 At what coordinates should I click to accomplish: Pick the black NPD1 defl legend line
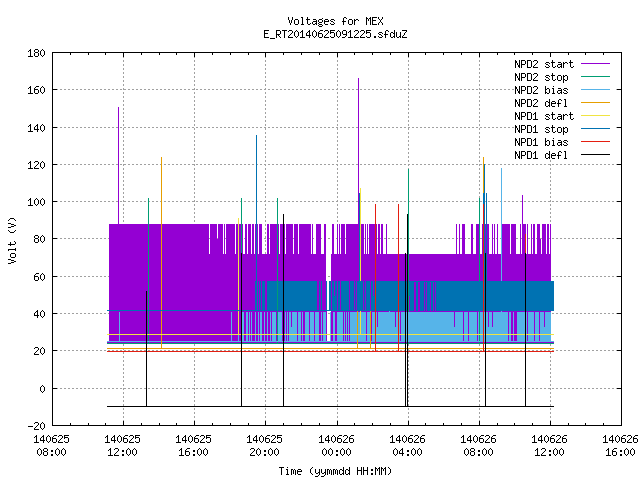click(595, 155)
